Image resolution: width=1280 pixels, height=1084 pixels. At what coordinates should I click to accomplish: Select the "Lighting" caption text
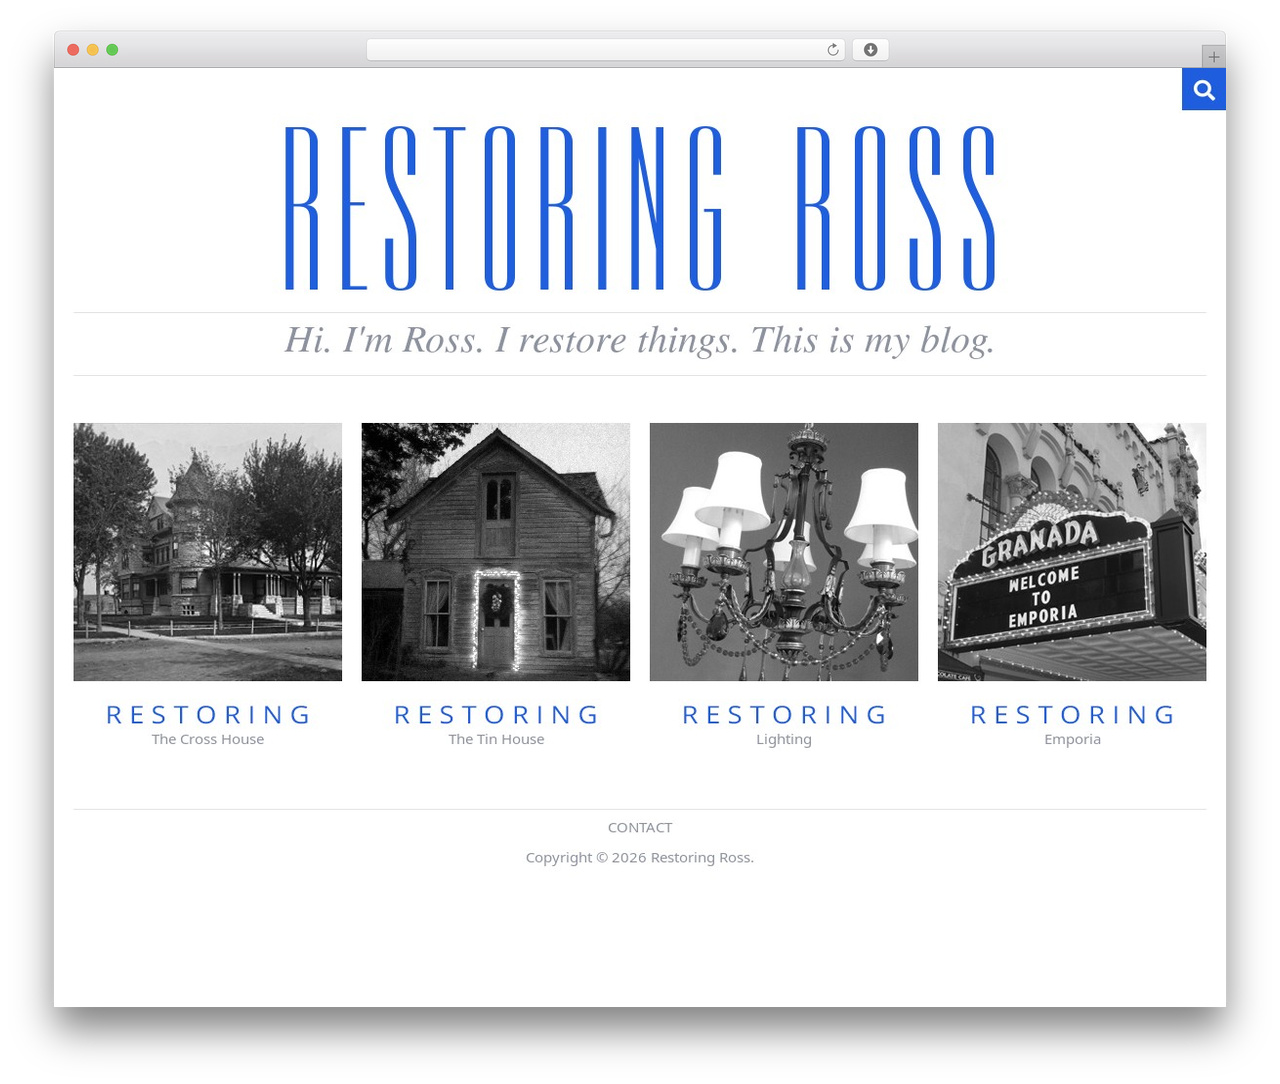pos(784,740)
